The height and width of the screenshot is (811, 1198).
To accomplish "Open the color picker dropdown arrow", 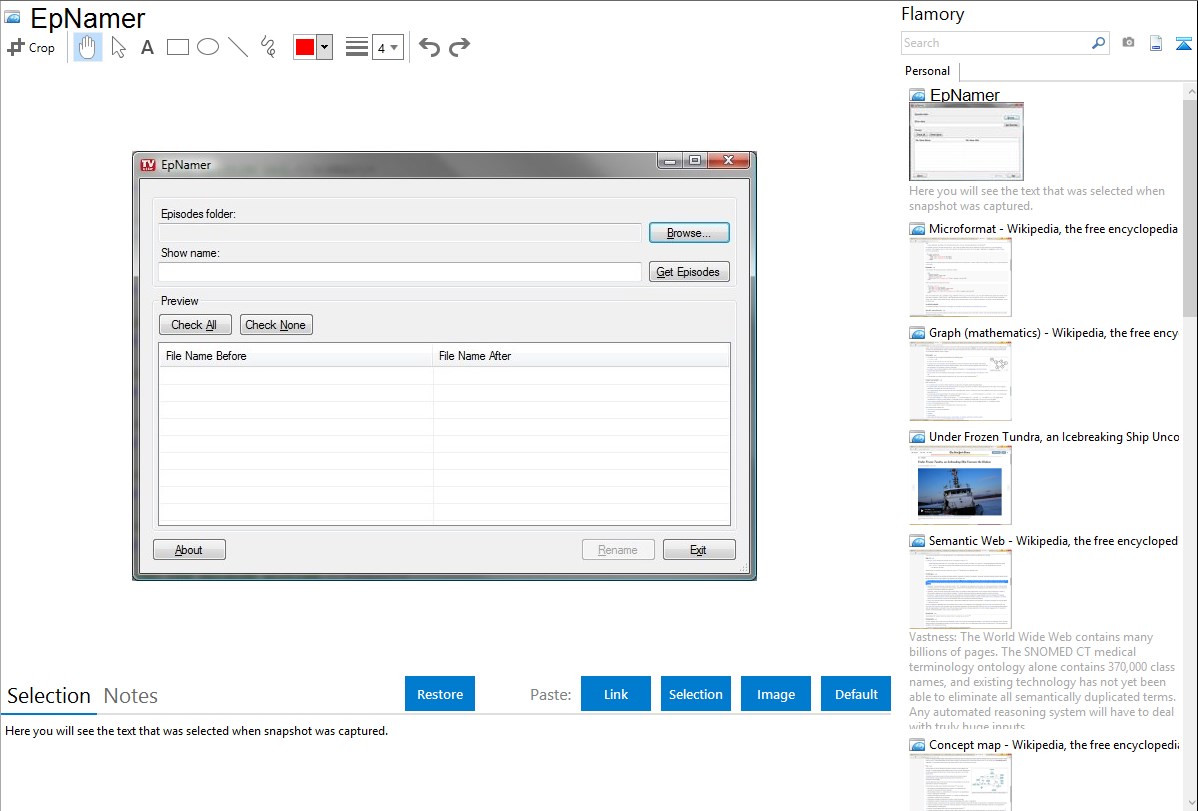I will (x=324, y=47).
